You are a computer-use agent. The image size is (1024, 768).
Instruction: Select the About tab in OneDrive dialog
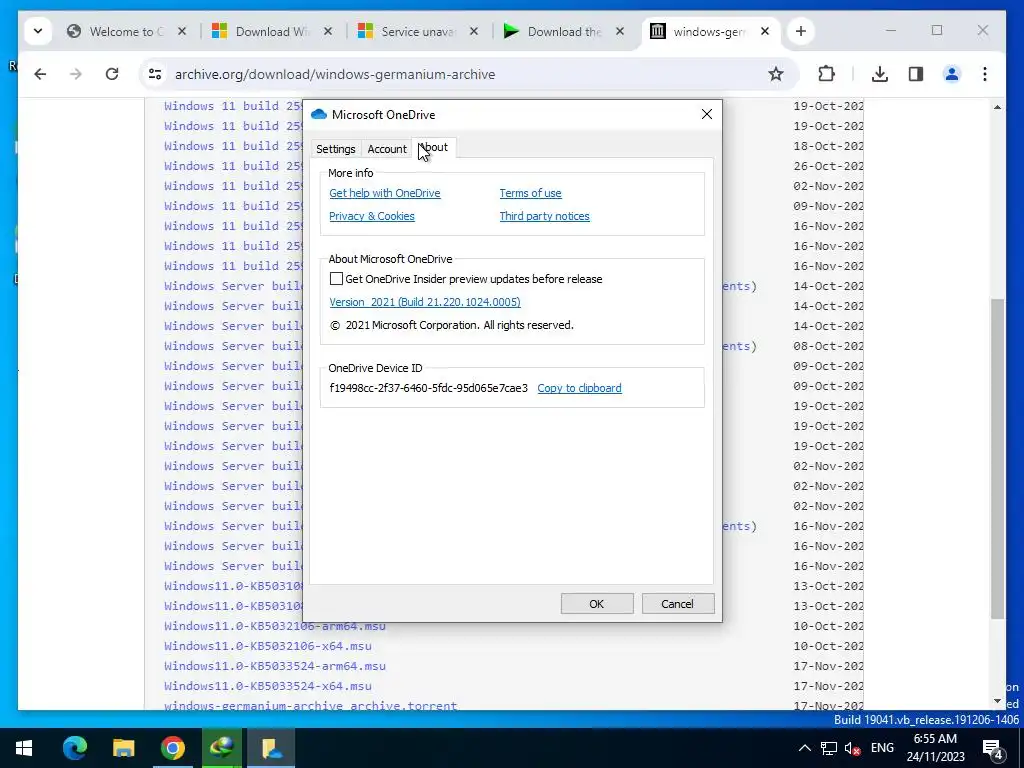pyautogui.click(x=434, y=148)
